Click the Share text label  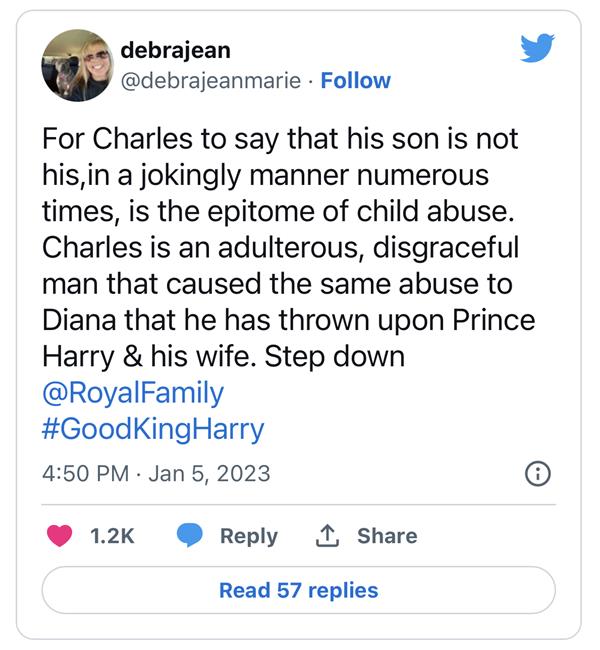386,536
